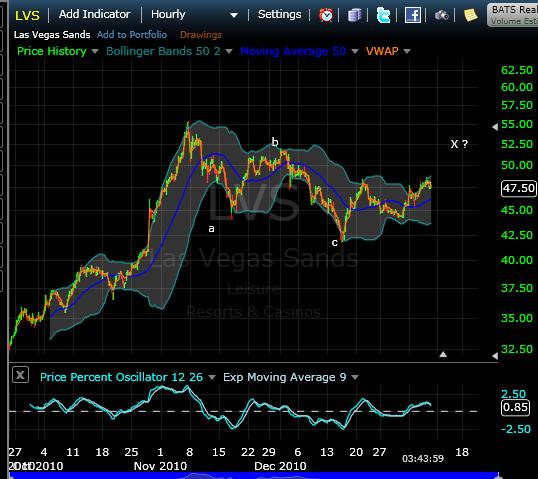Click the BATS Real-time data button
Screen dimensions: 538x479
[513, 15]
